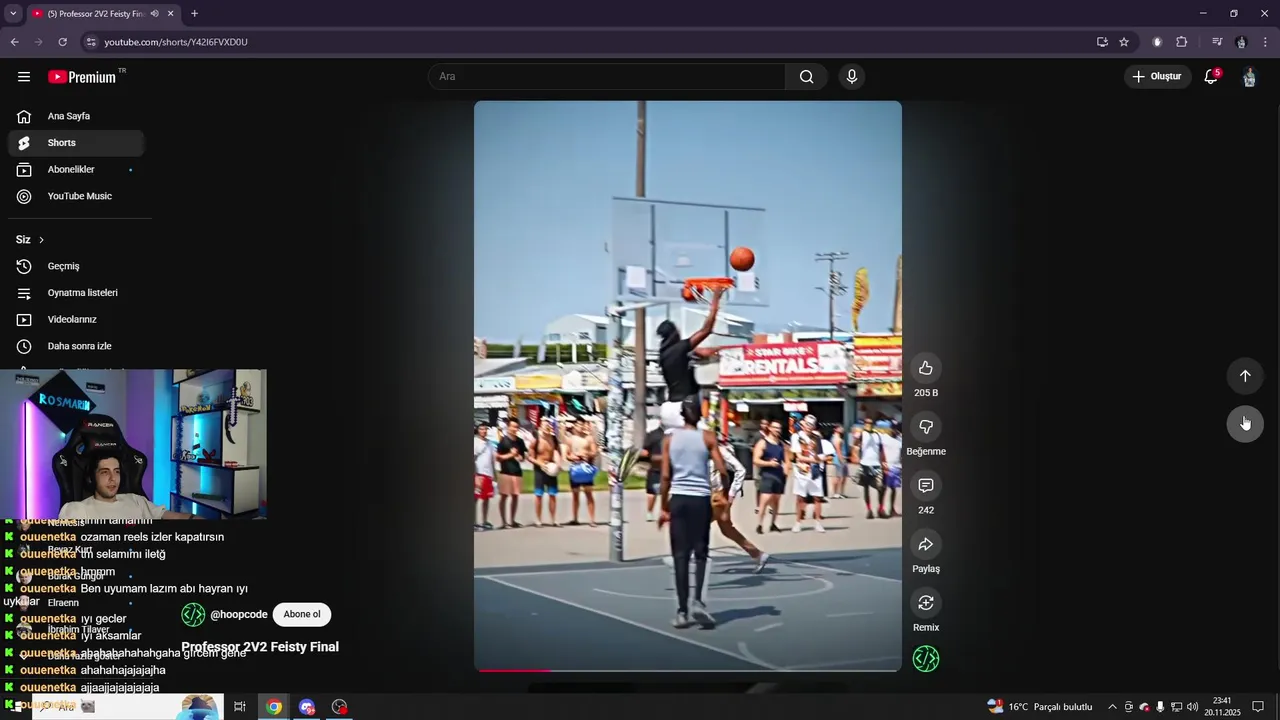This screenshot has width=1280, height=720.
Task: View site information icon in address bar
Action: (x=91, y=42)
